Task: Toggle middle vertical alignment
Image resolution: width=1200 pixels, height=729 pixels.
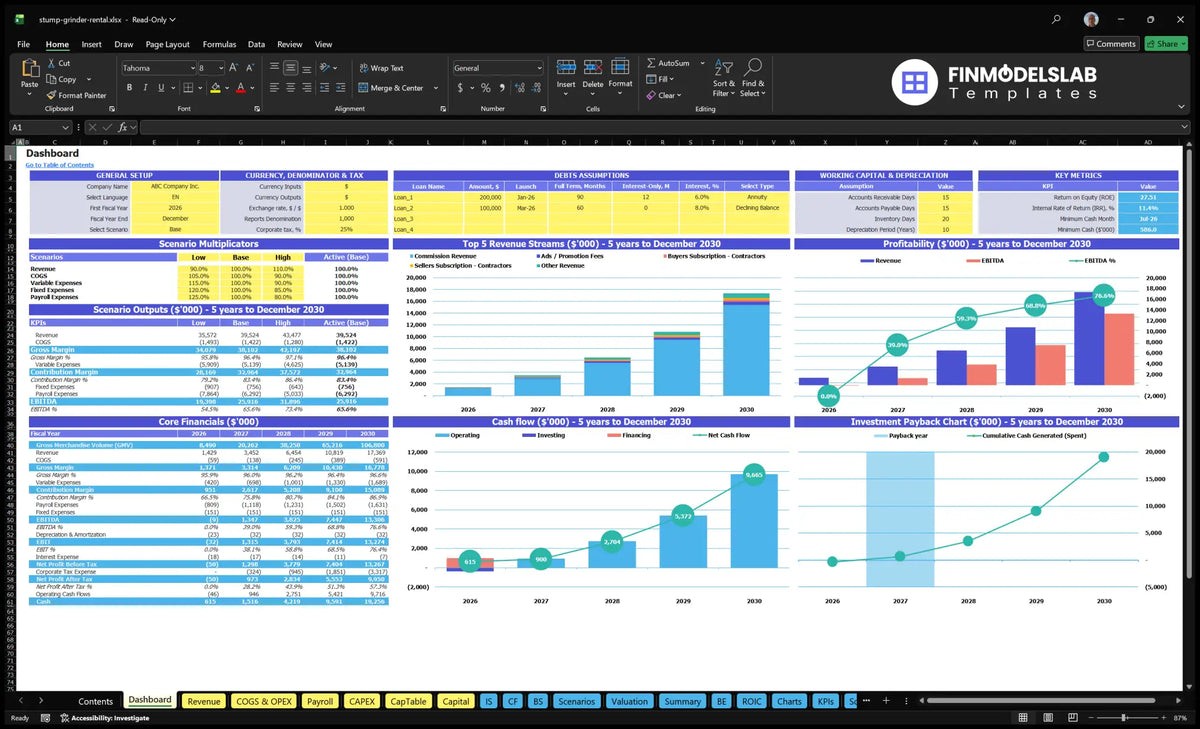Action: tap(290, 68)
